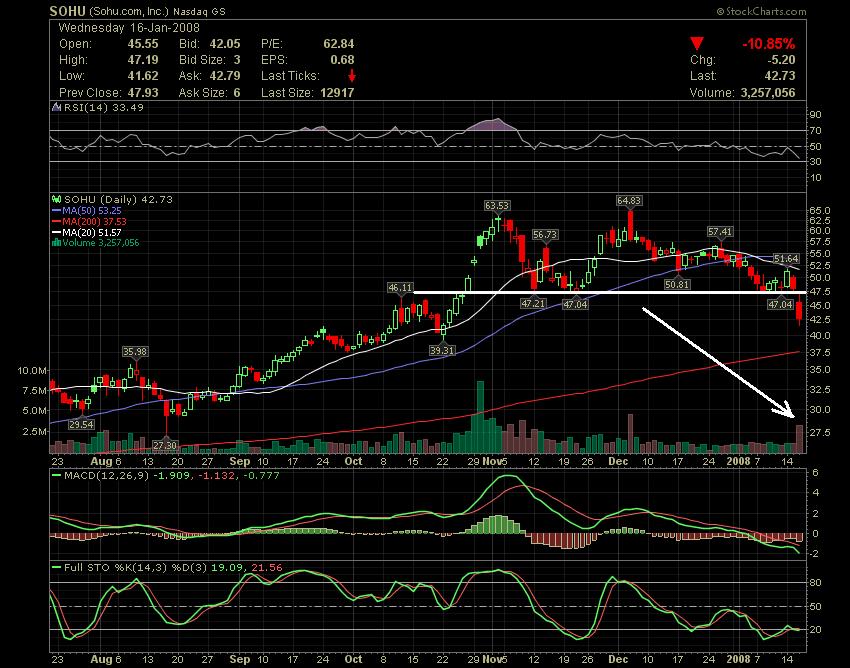Viewport: 850px width, 668px height.
Task: Click the Bid Size value 3
Action: tap(237, 60)
